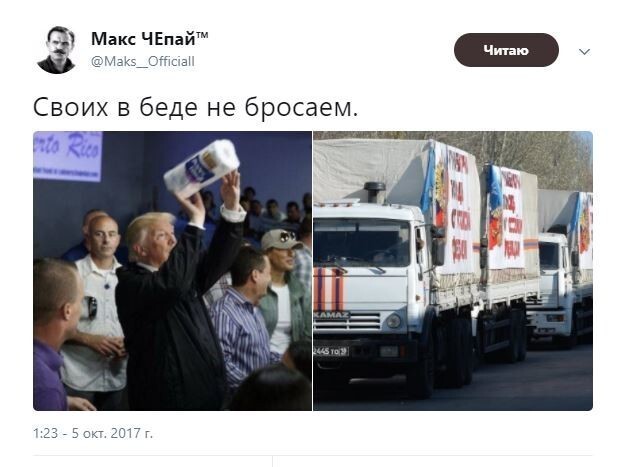Viewport: 631px width, 467px height.
Task: Open the Макс ЧЕпай display name link
Action: (150, 39)
